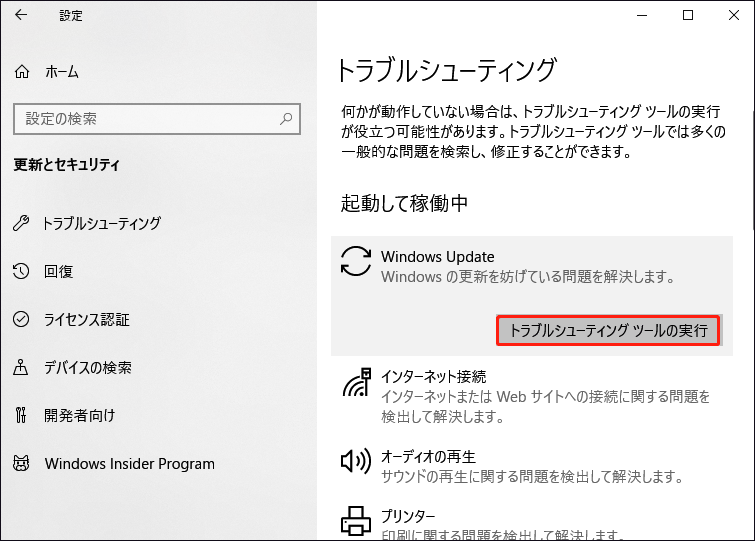Screen dimensions: 755x541
Task: Click the 開発者向け tools icon
Action: tap(22, 415)
